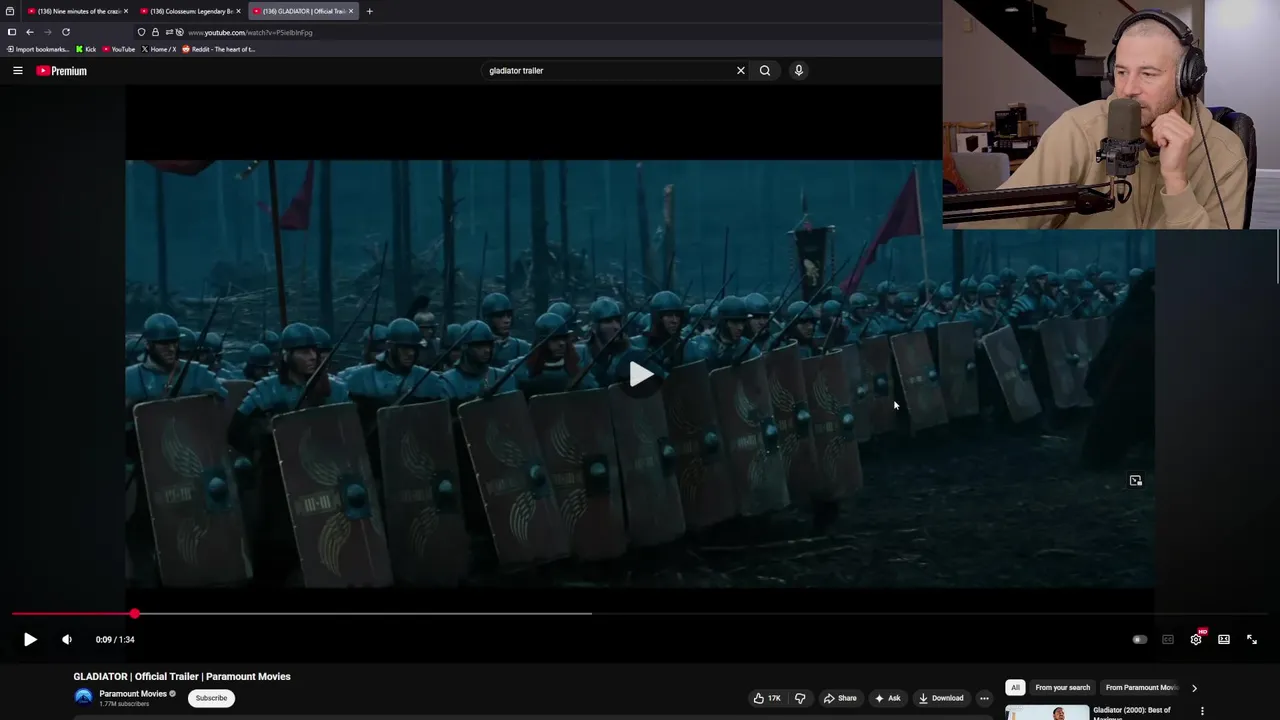Viewport: 1280px width, 720px height.
Task: Toggle the browser sidebar button
Action: pos(12,32)
